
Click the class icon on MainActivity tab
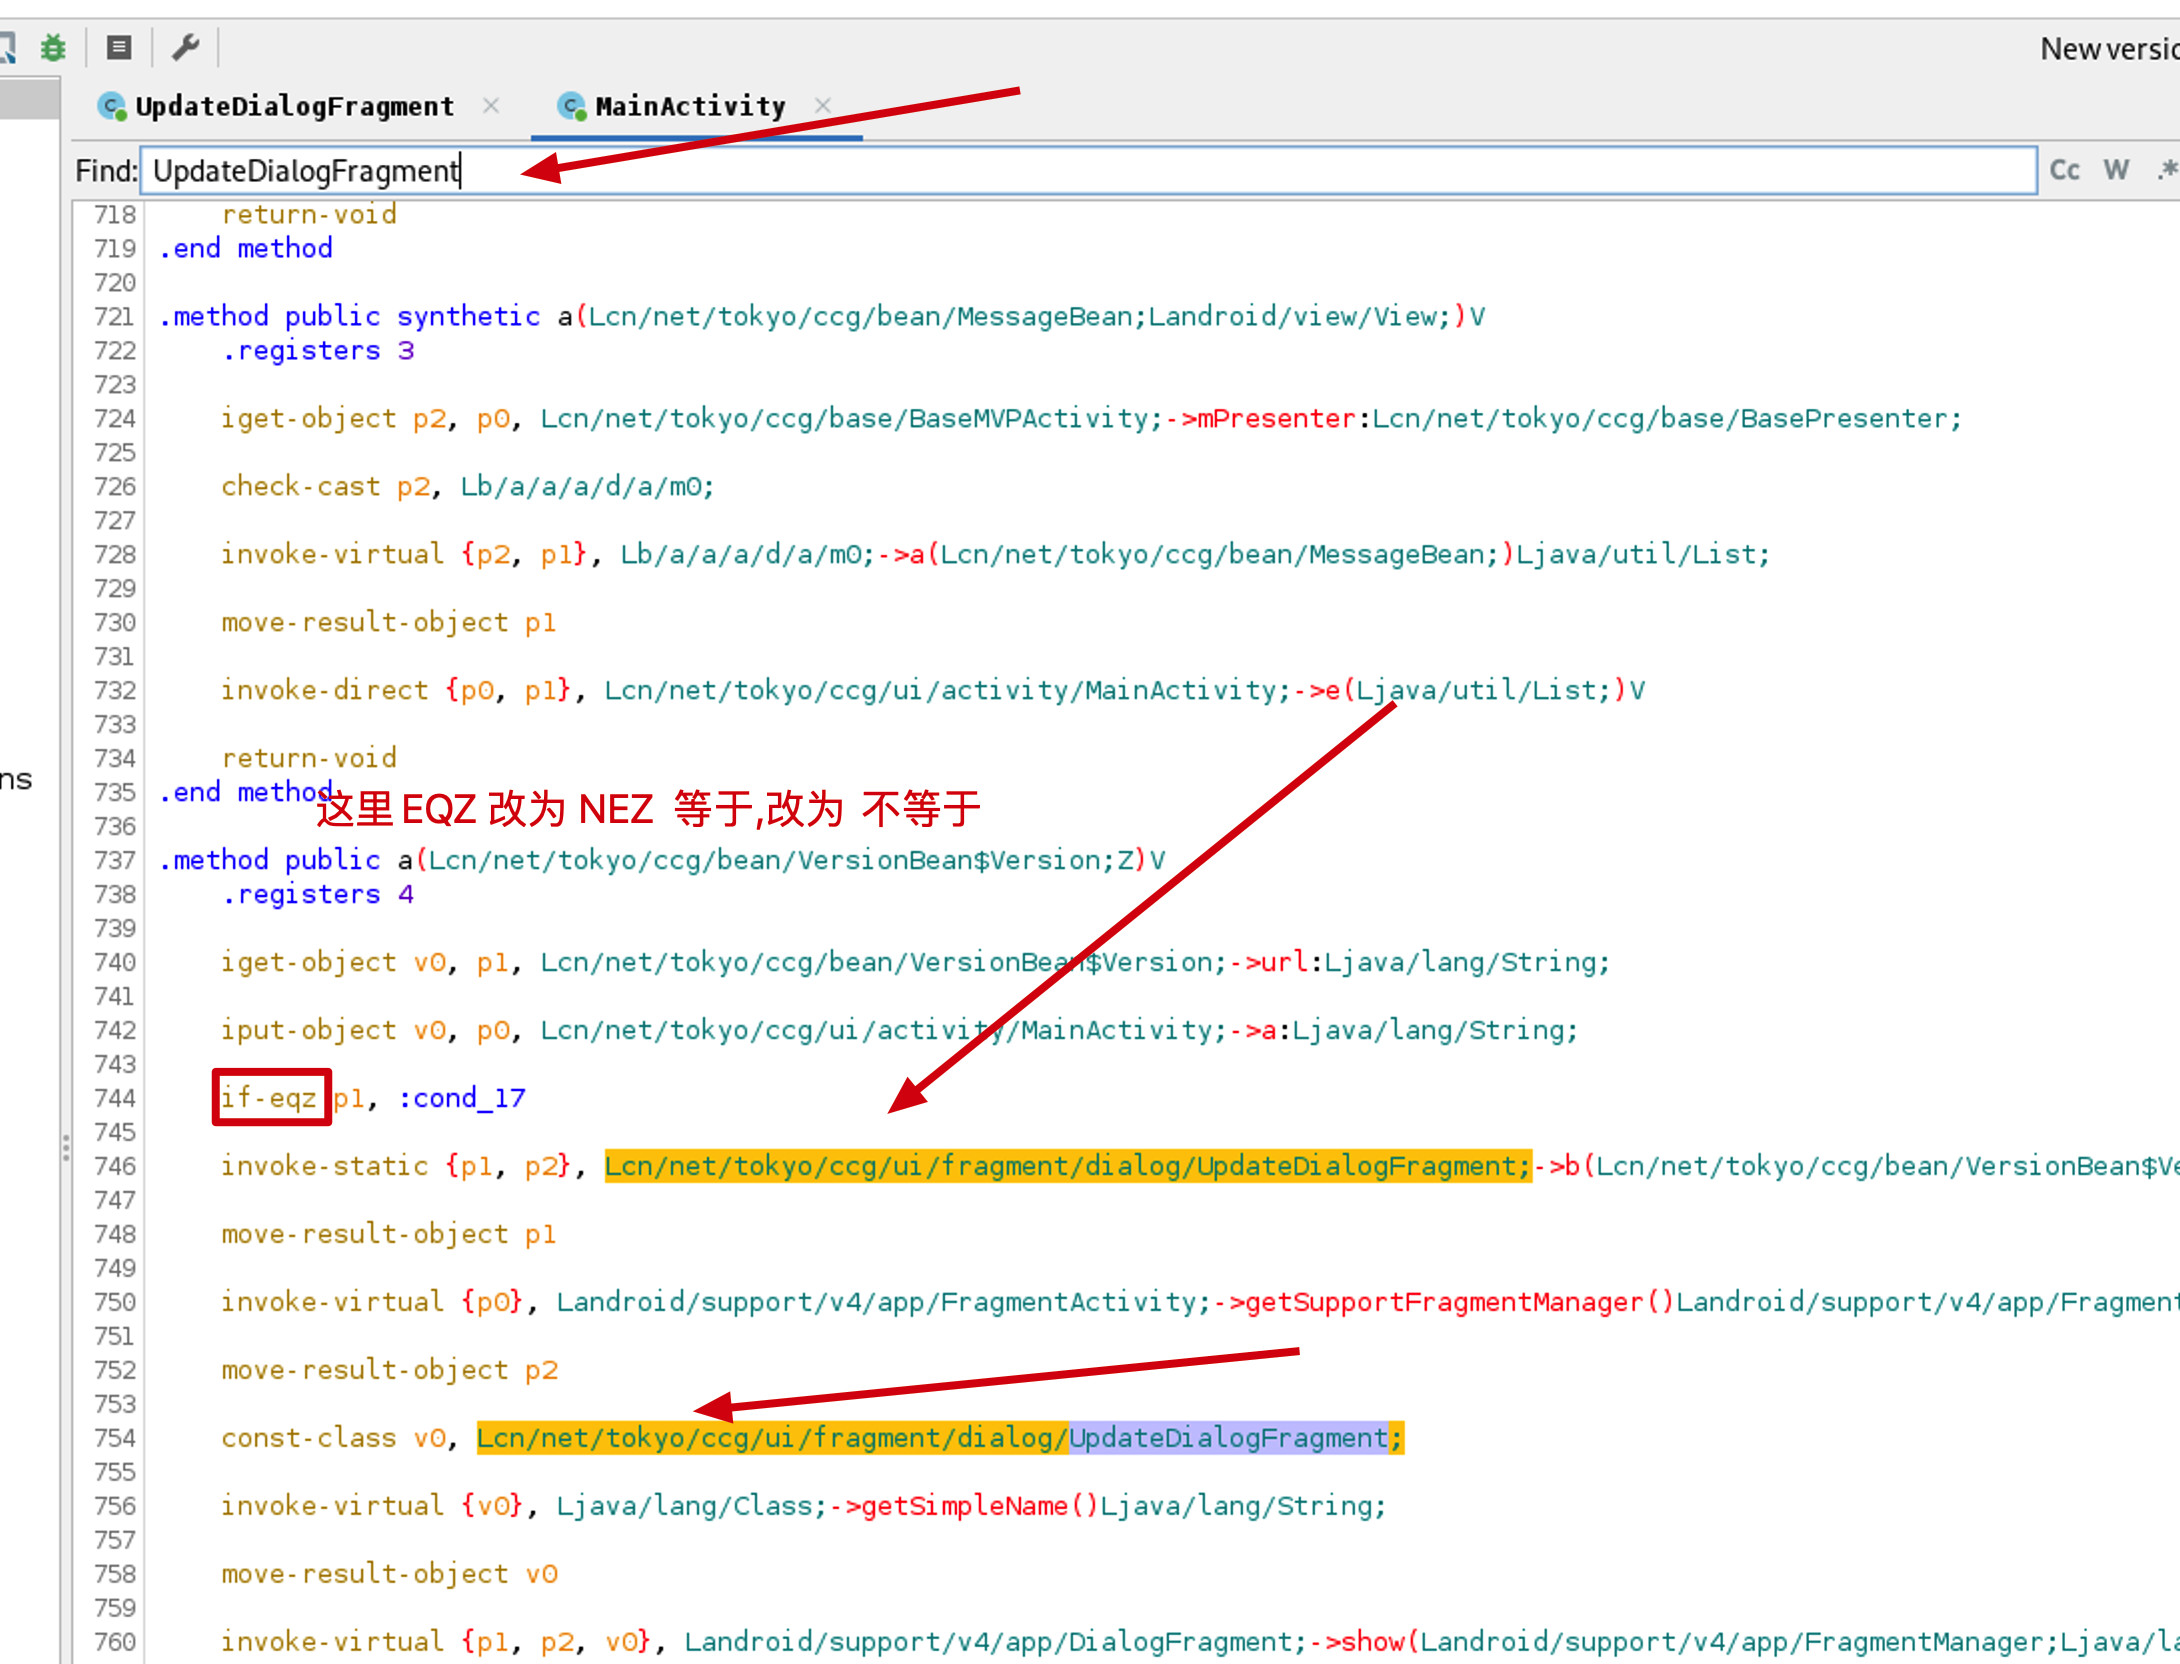pos(571,106)
